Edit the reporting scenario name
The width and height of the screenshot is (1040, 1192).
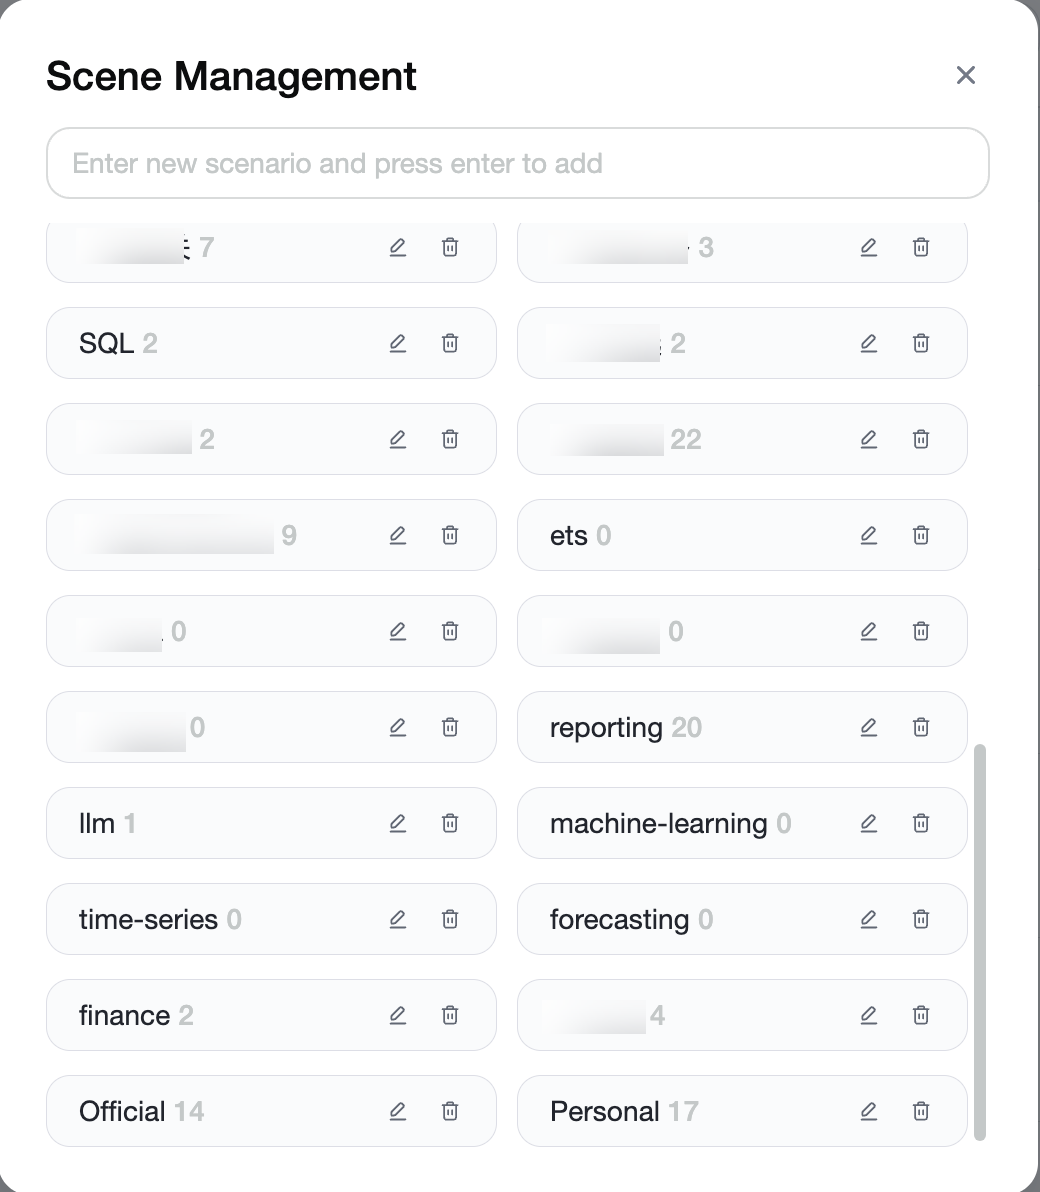(868, 728)
